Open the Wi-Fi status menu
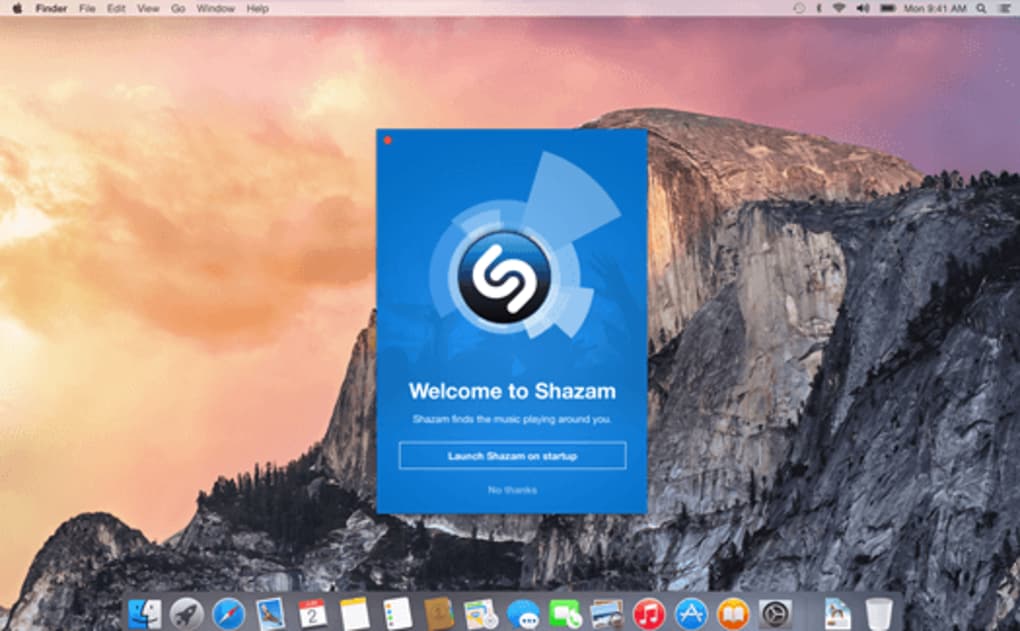The image size is (1020, 631). point(839,8)
